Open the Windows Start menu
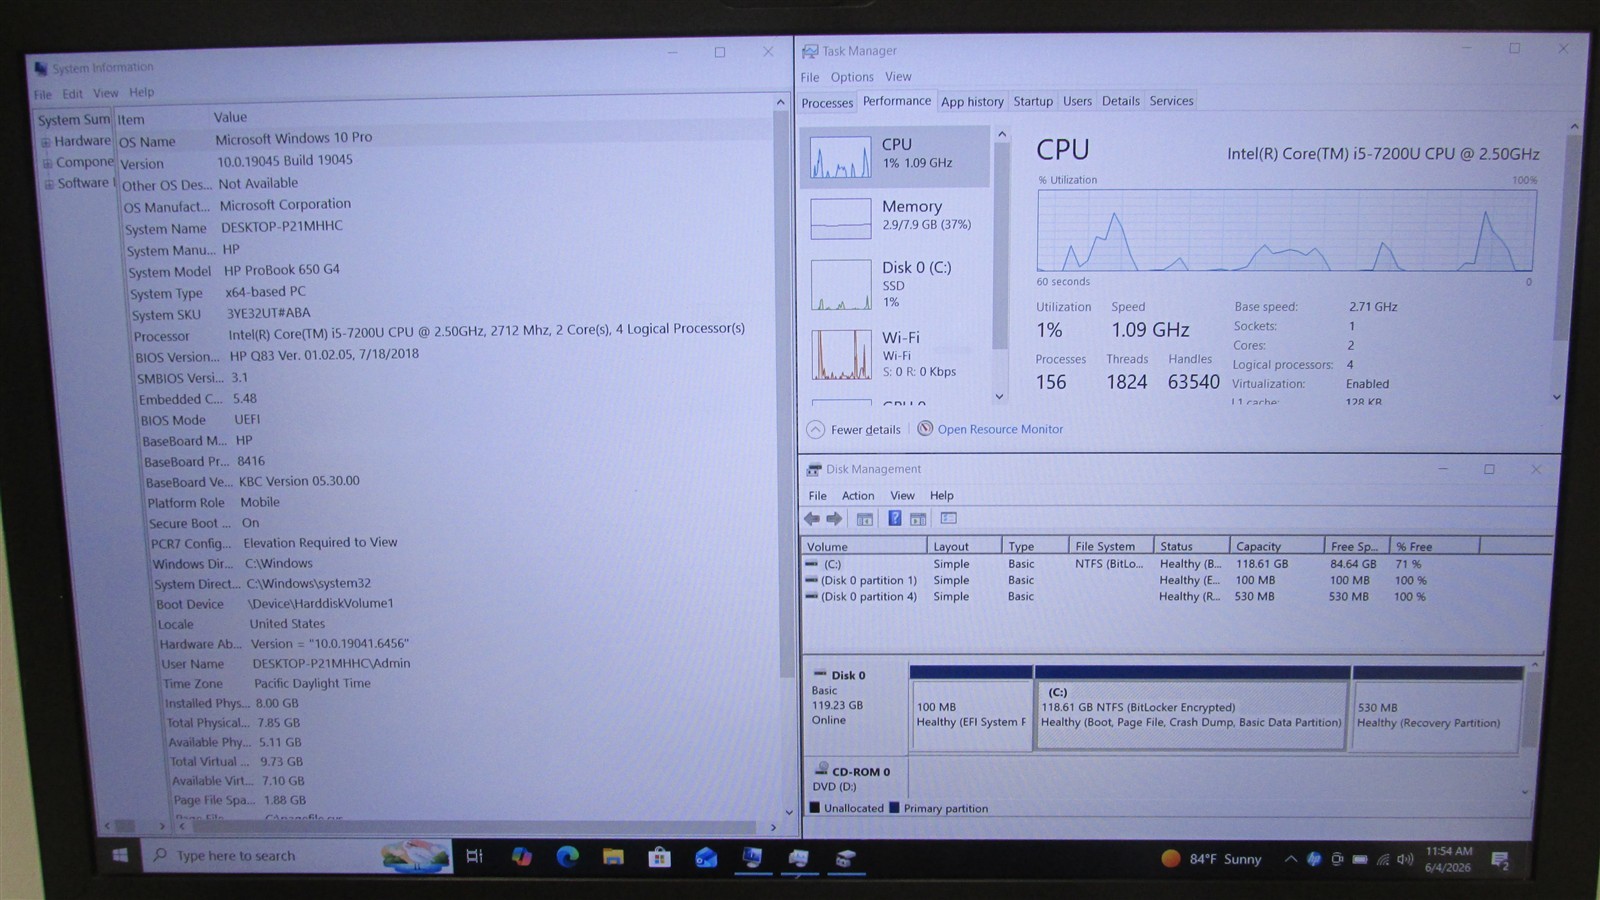Viewport: 1600px width, 900px height. coord(120,855)
